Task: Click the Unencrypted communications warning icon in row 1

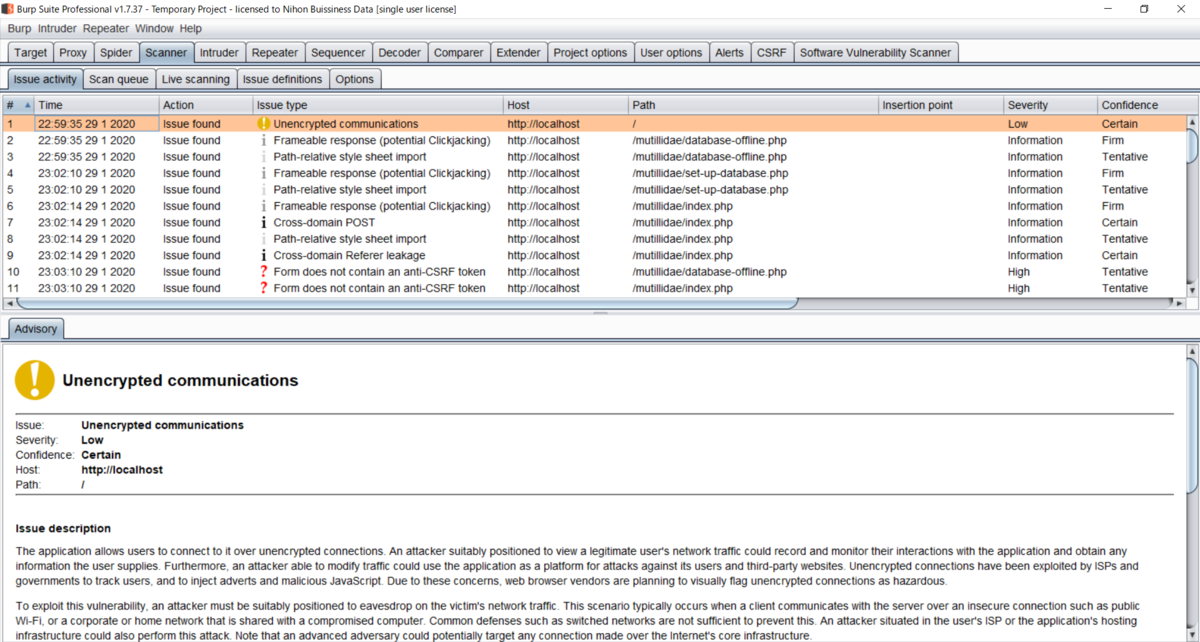Action: point(264,124)
